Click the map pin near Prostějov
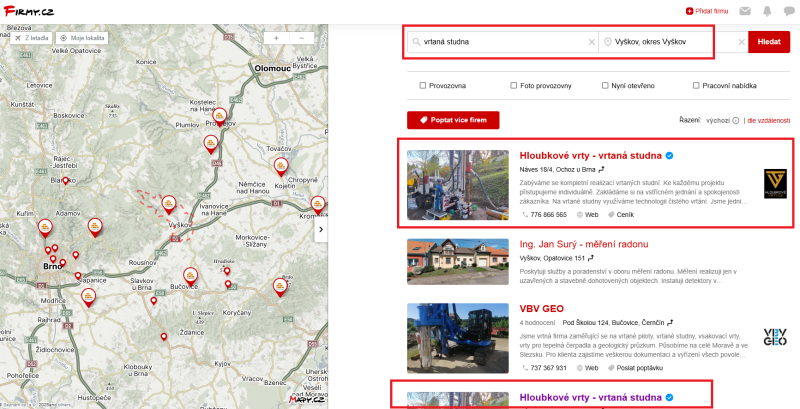The height and width of the screenshot is (409, 800). tap(220, 117)
